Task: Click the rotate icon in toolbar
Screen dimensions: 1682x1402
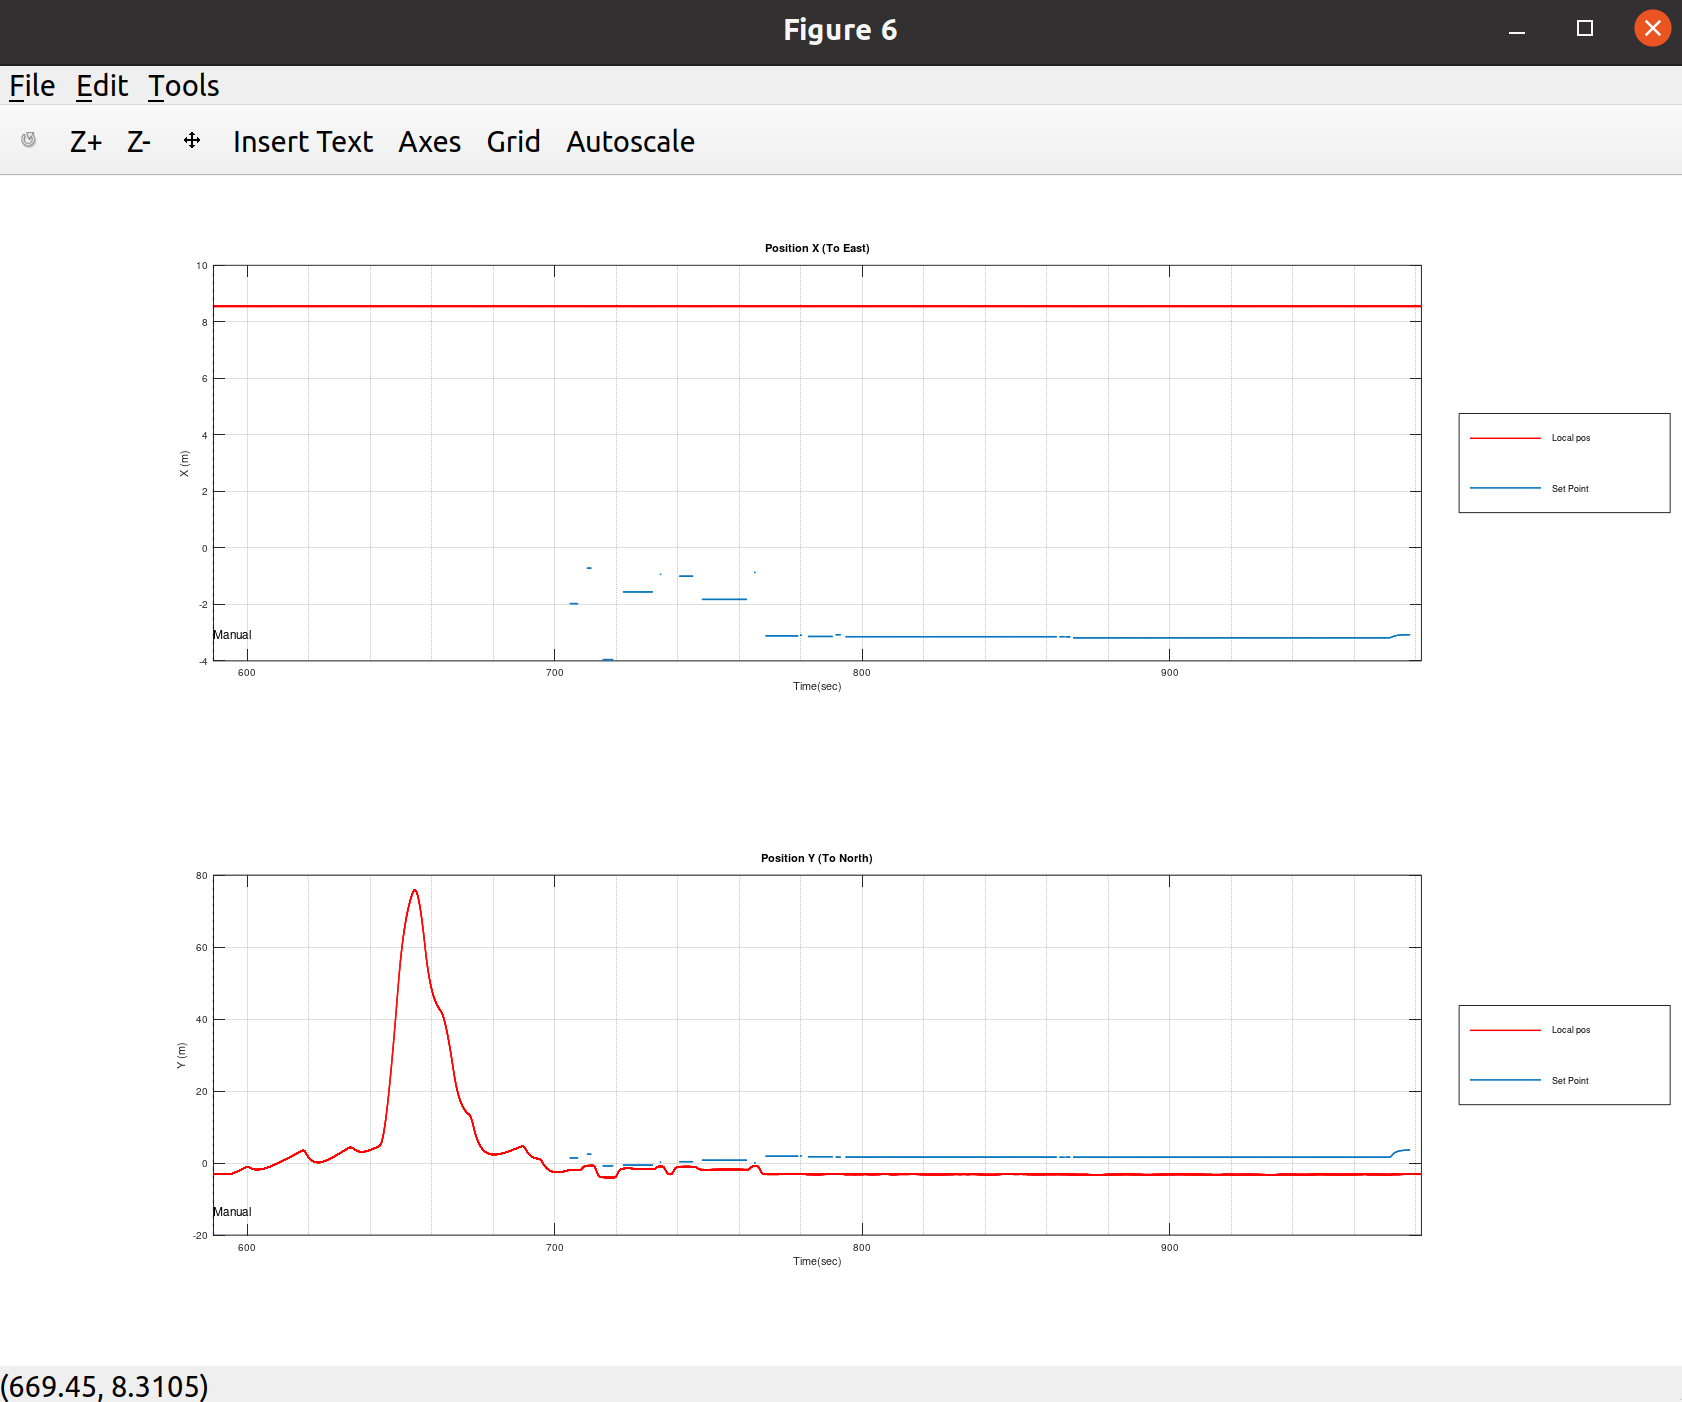Action: click(29, 140)
